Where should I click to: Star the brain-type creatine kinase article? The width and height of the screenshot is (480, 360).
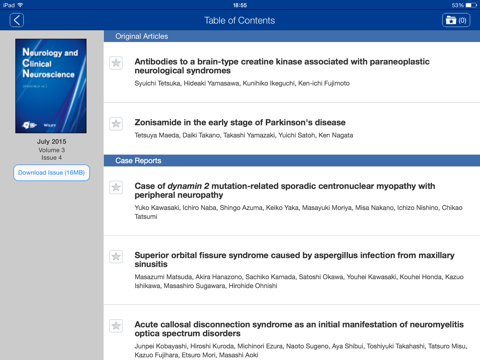pyautogui.click(x=116, y=63)
